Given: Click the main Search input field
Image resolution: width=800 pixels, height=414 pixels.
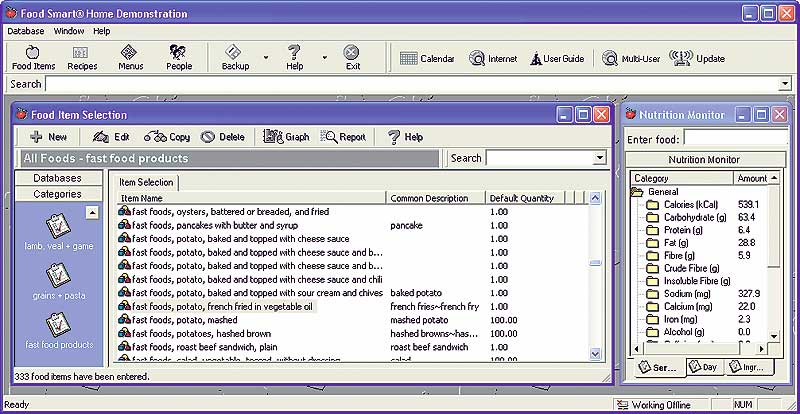Looking at the screenshot, I should pos(411,84).
